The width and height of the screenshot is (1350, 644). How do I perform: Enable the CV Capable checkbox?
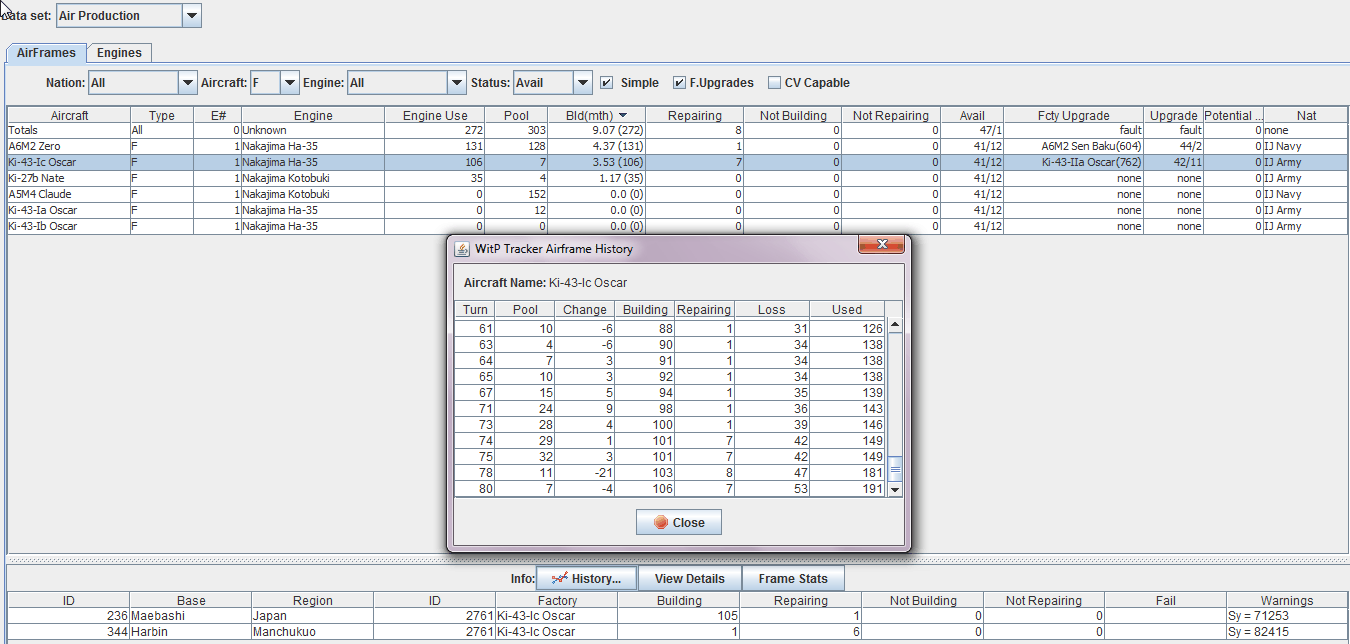(x=774, y=83)
